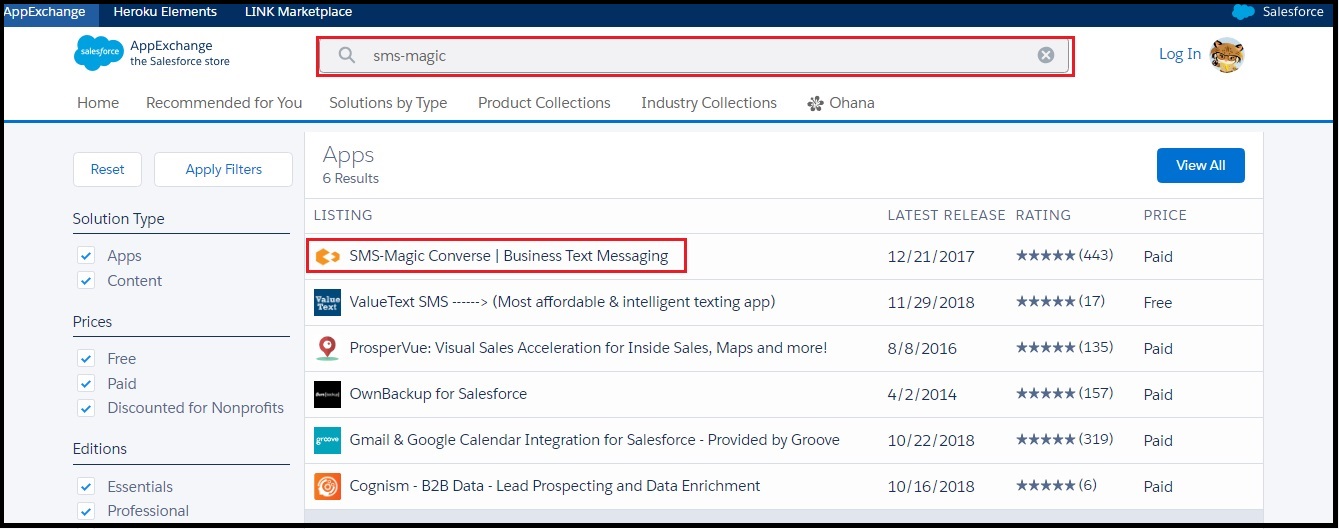Switch to the Heroku Elements tab
This screenshot has height=529, width=1339.
165,12
